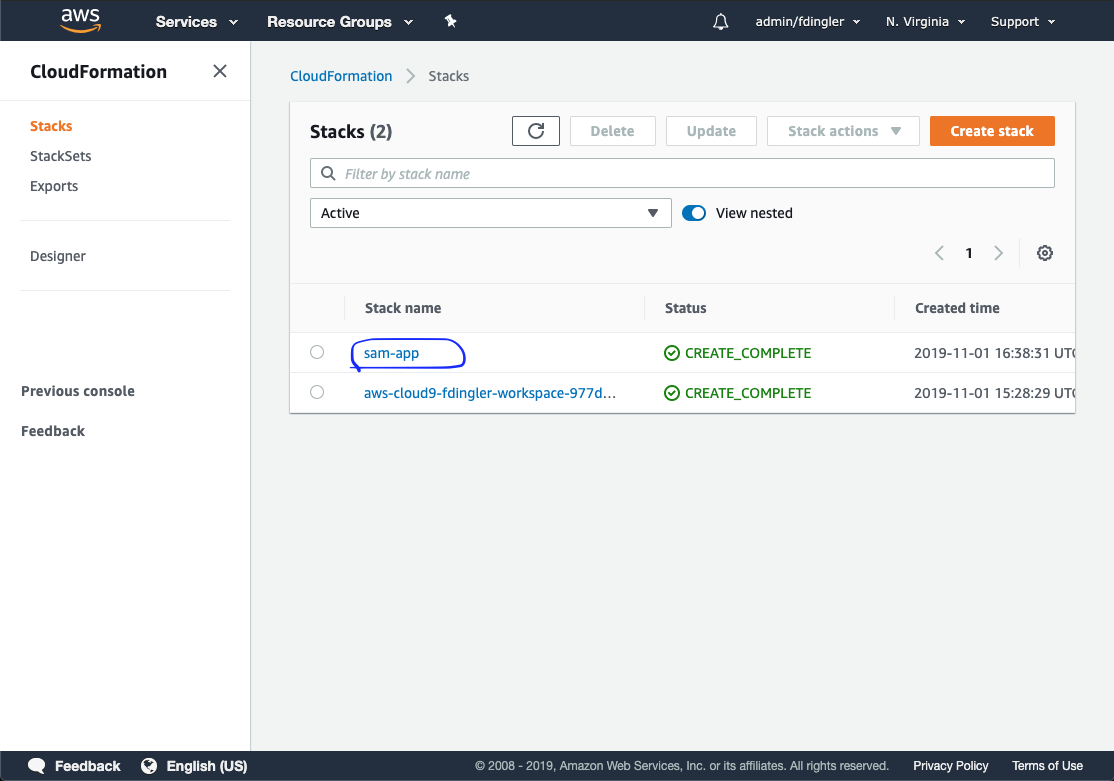
Task: Click the globe language icon
Action: coord(149,766)
